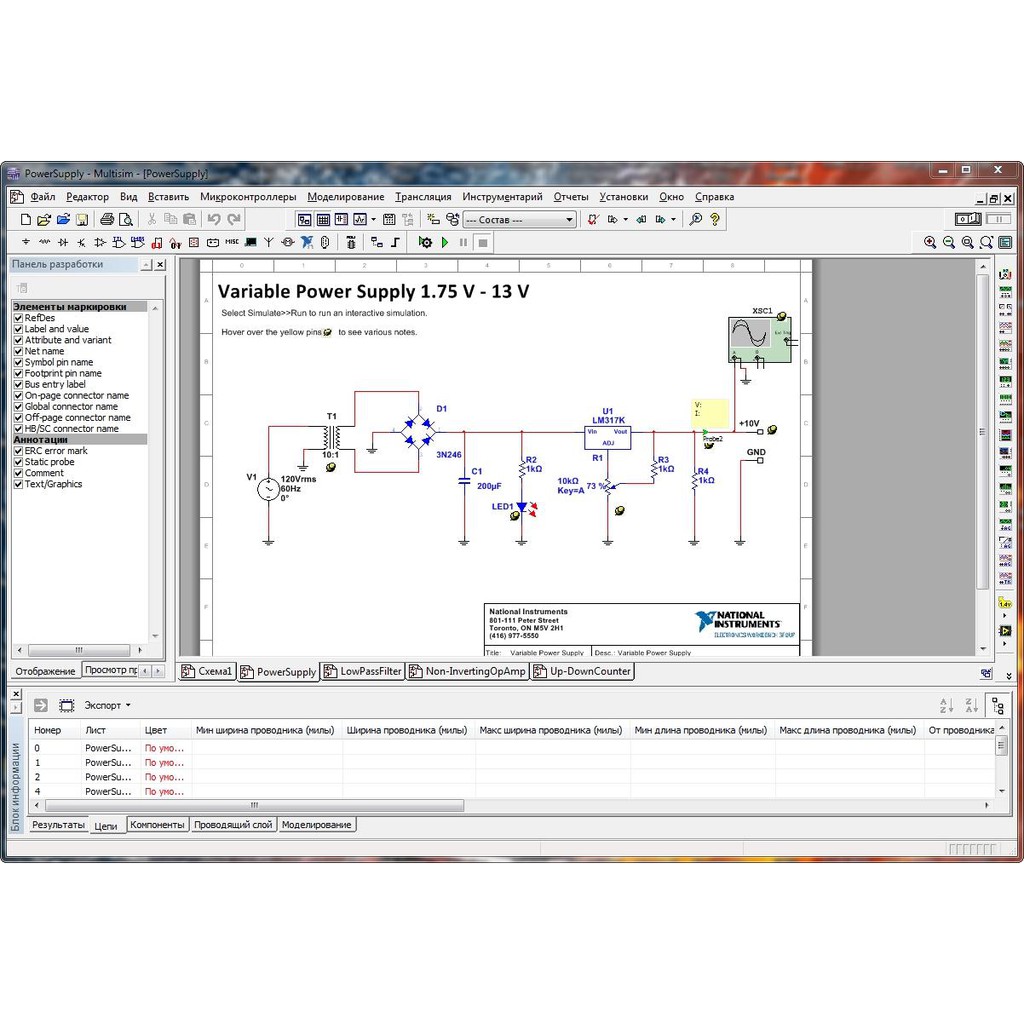This screenshot has width=1024, height=1024.
Task: Open the MISC components icon
Action: coord(232,242)
